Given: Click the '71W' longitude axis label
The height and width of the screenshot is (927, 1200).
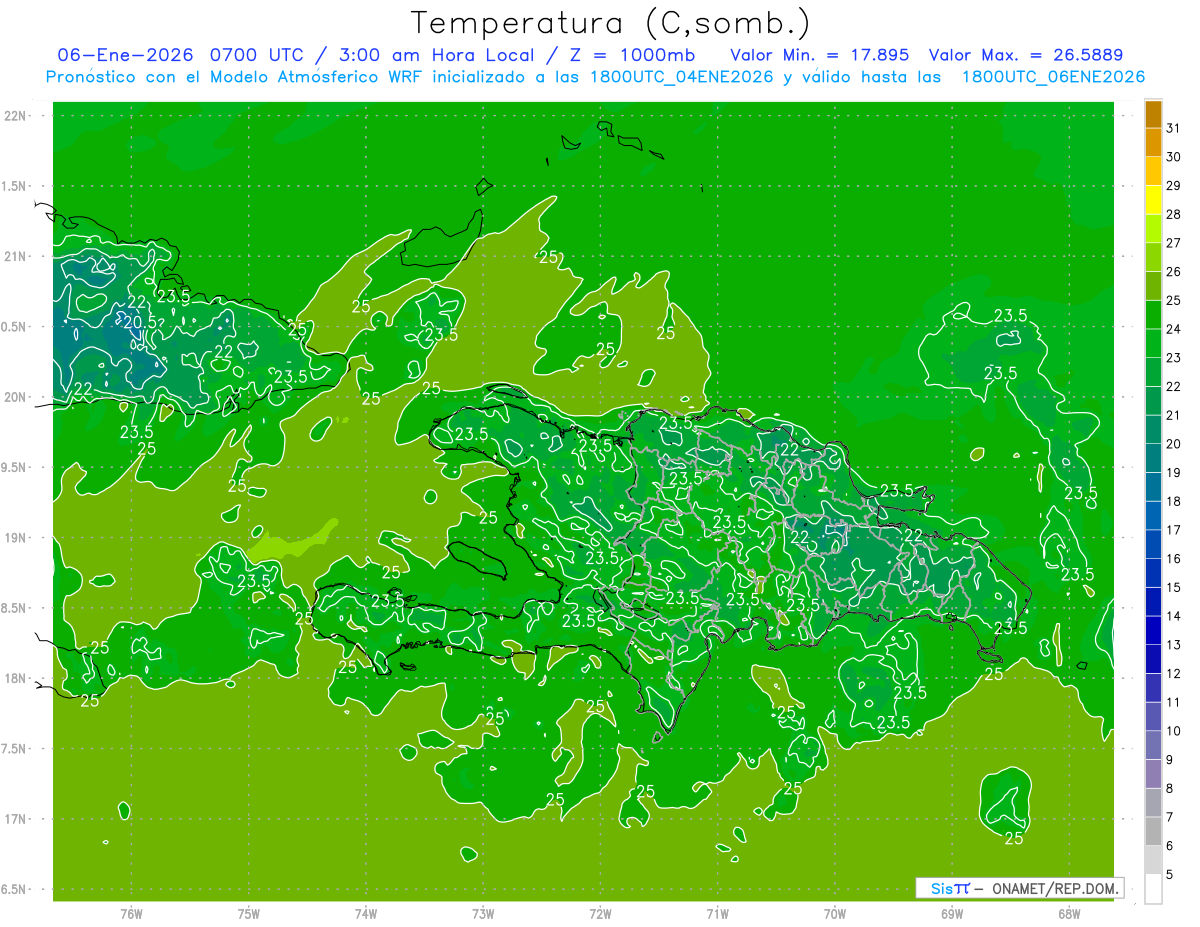Looking at the screenshot, I should point(717,914).
